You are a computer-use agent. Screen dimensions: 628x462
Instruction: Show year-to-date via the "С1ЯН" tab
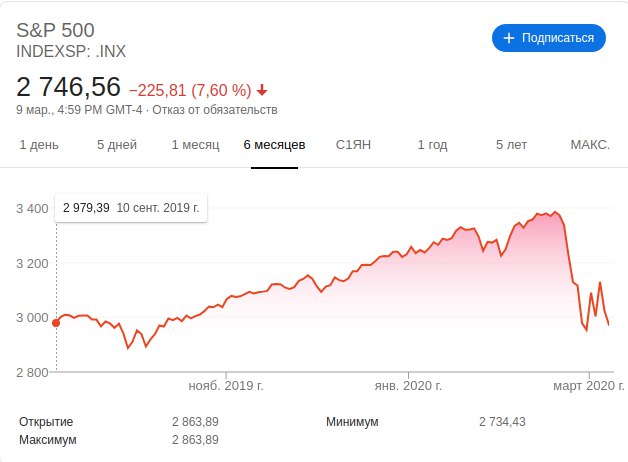tap(353, 145)
